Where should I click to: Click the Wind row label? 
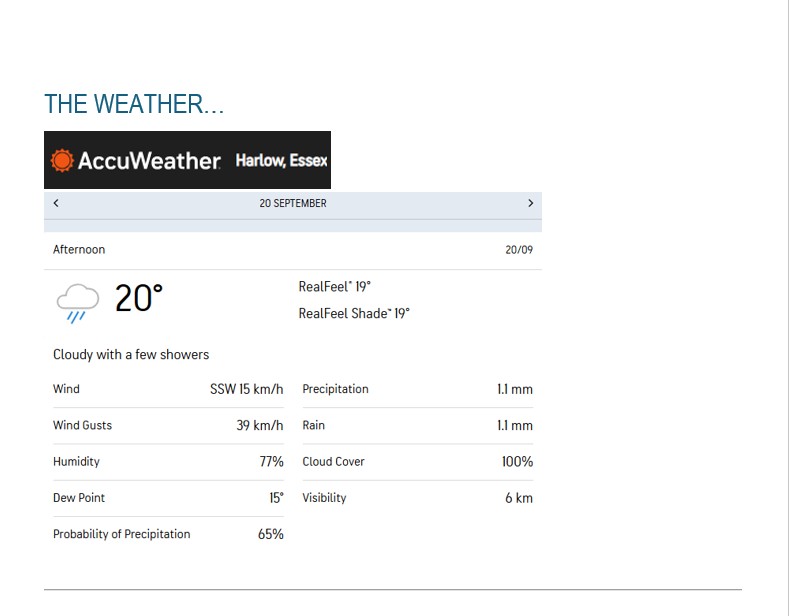tap(66, 389)
